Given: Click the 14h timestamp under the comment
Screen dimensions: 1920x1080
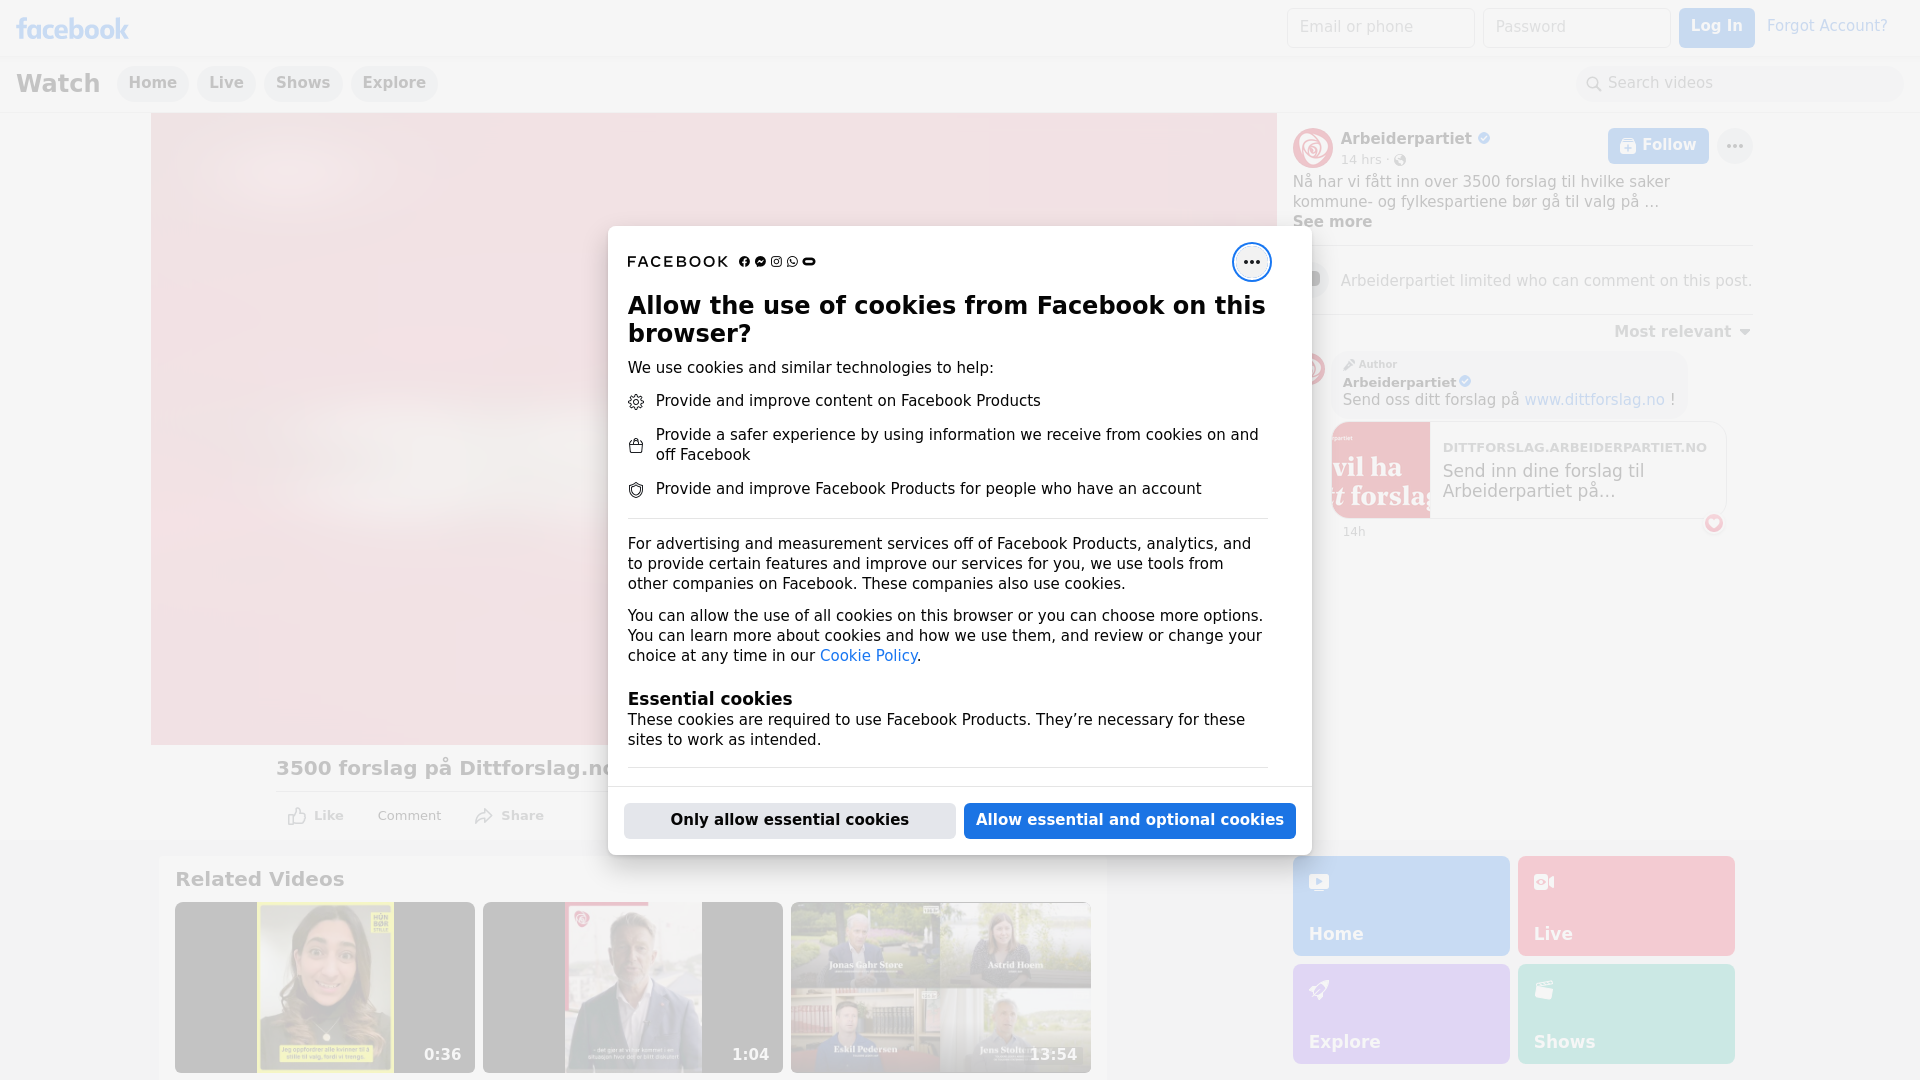Looking at the screenshot, I should (1353, 532).
